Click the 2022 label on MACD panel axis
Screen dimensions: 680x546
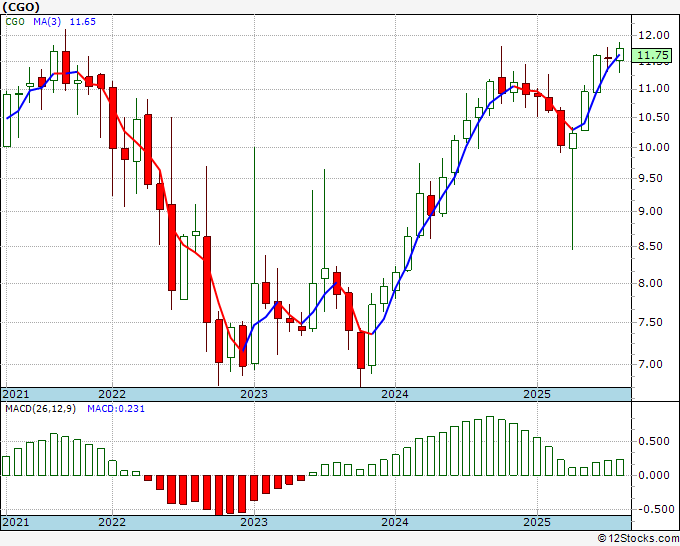point(112,522)
